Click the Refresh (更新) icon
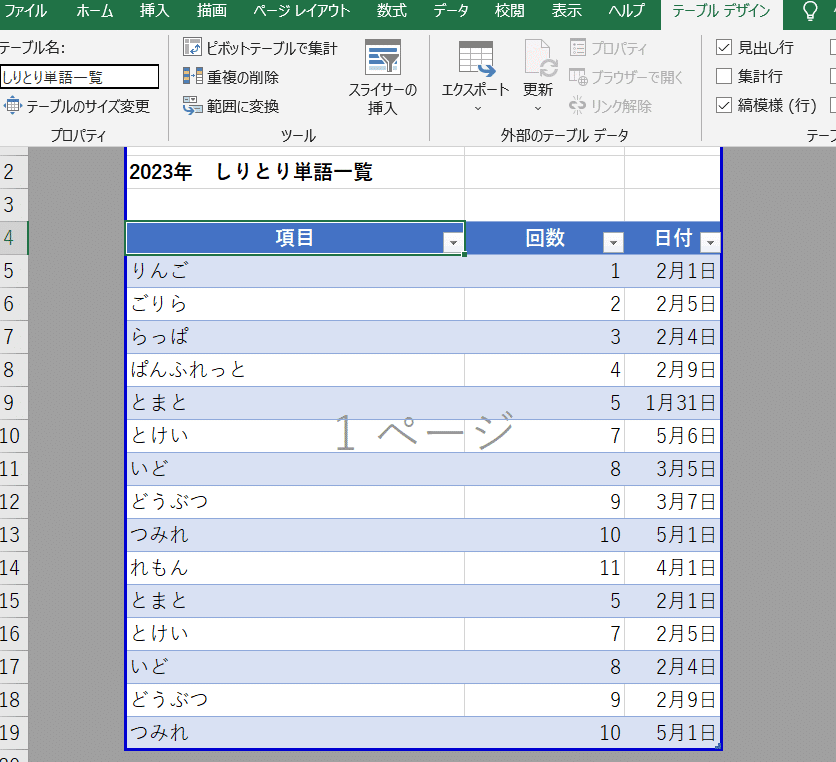This screenshot has height=762, width=836. point(540,58)
